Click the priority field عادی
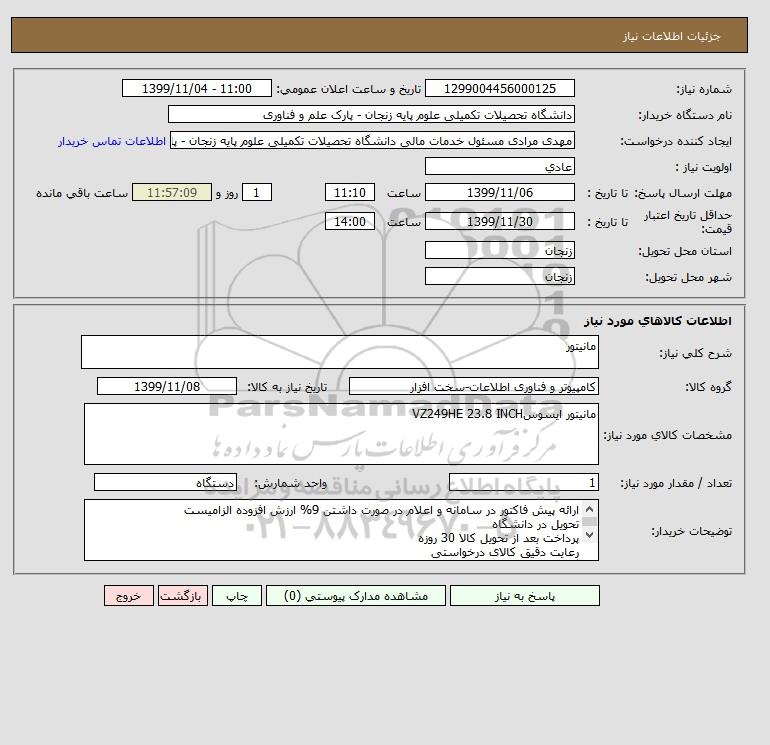 (x=499, y=166)
